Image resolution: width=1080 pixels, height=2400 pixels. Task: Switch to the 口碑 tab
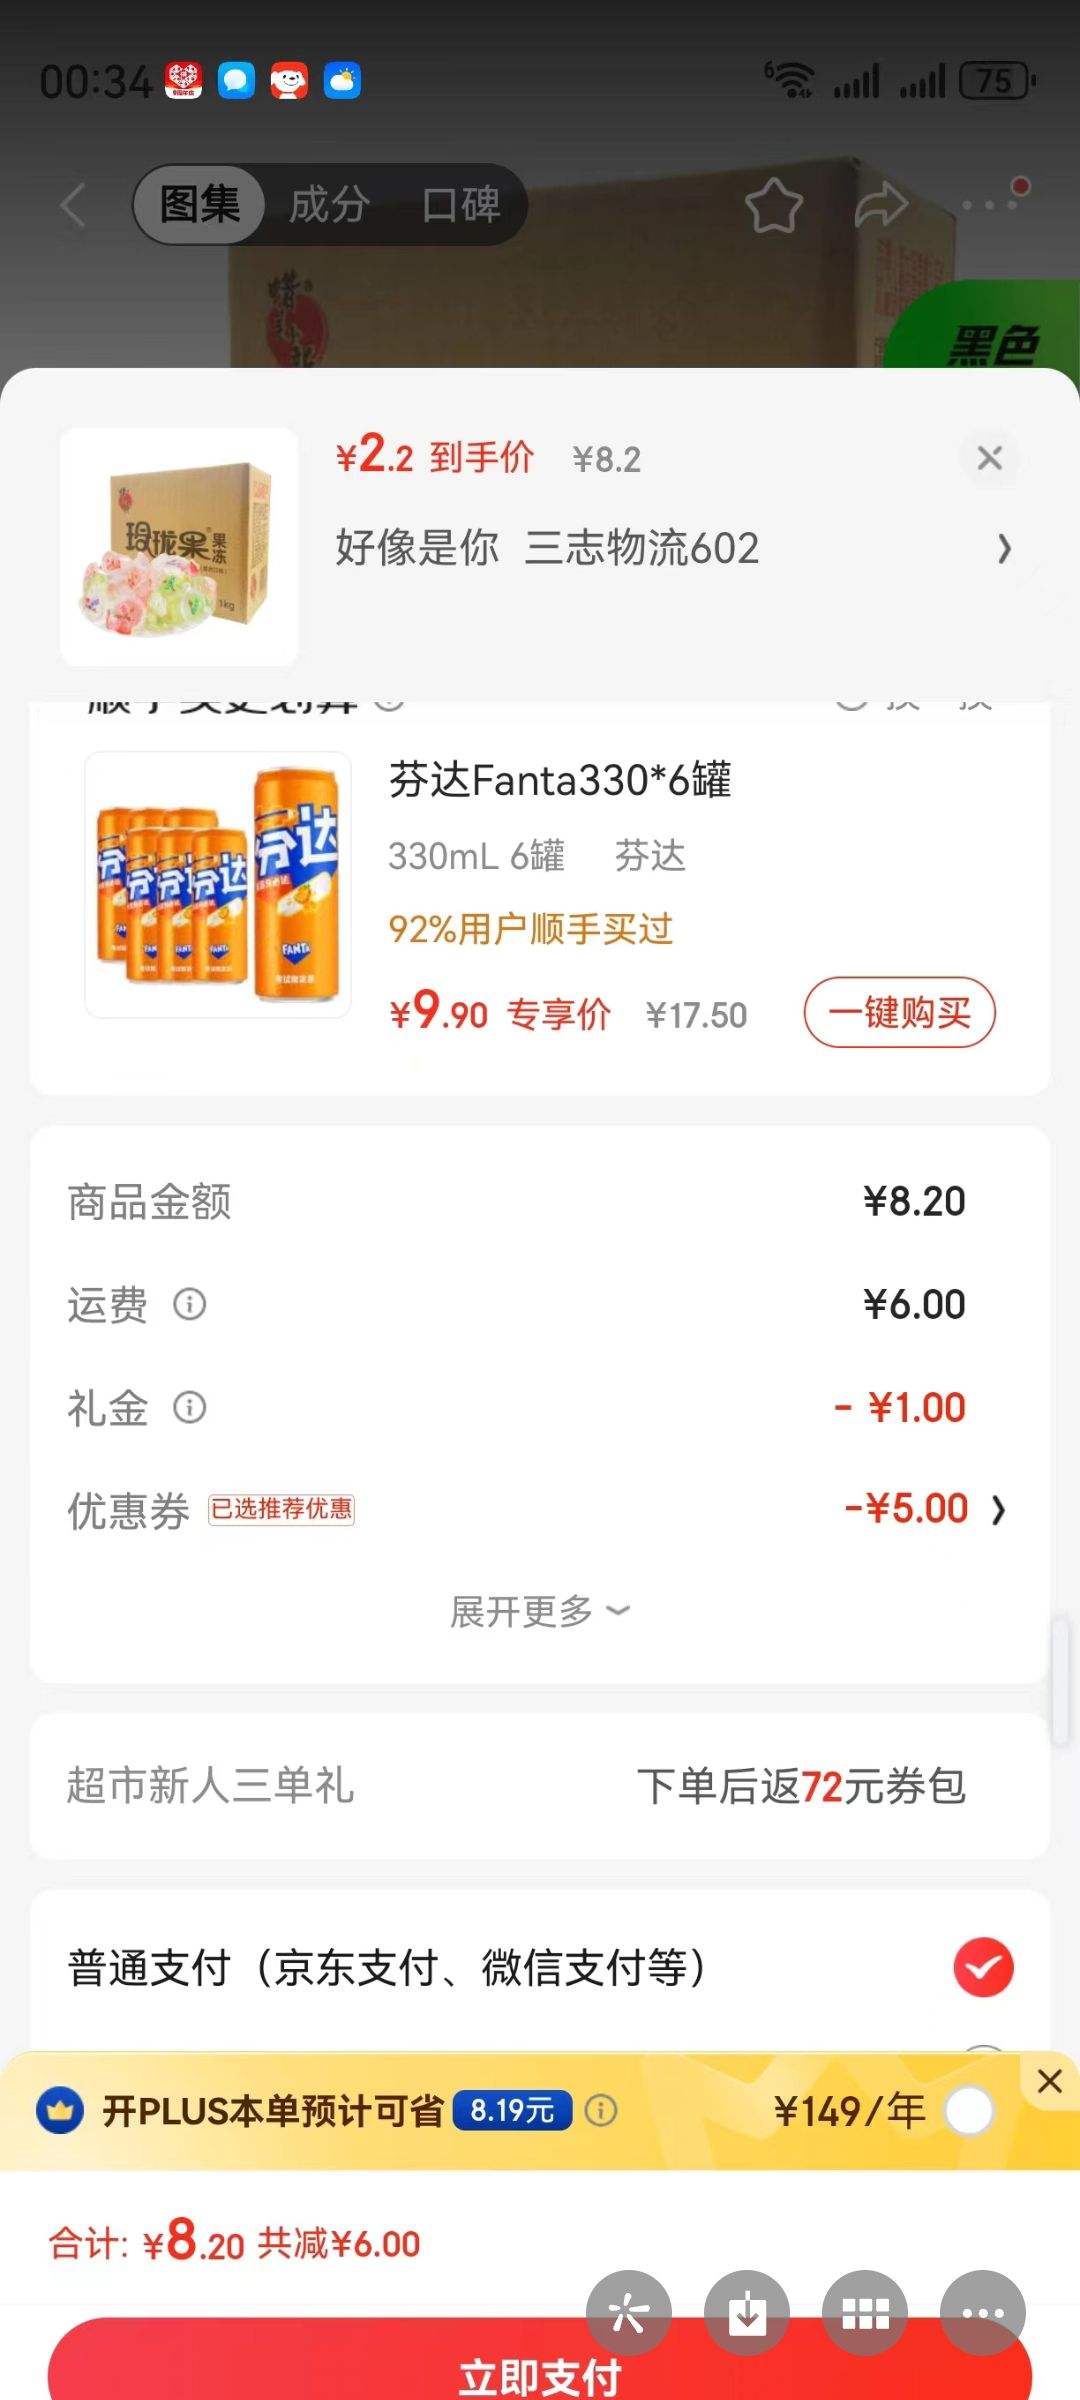coord(460,205)
